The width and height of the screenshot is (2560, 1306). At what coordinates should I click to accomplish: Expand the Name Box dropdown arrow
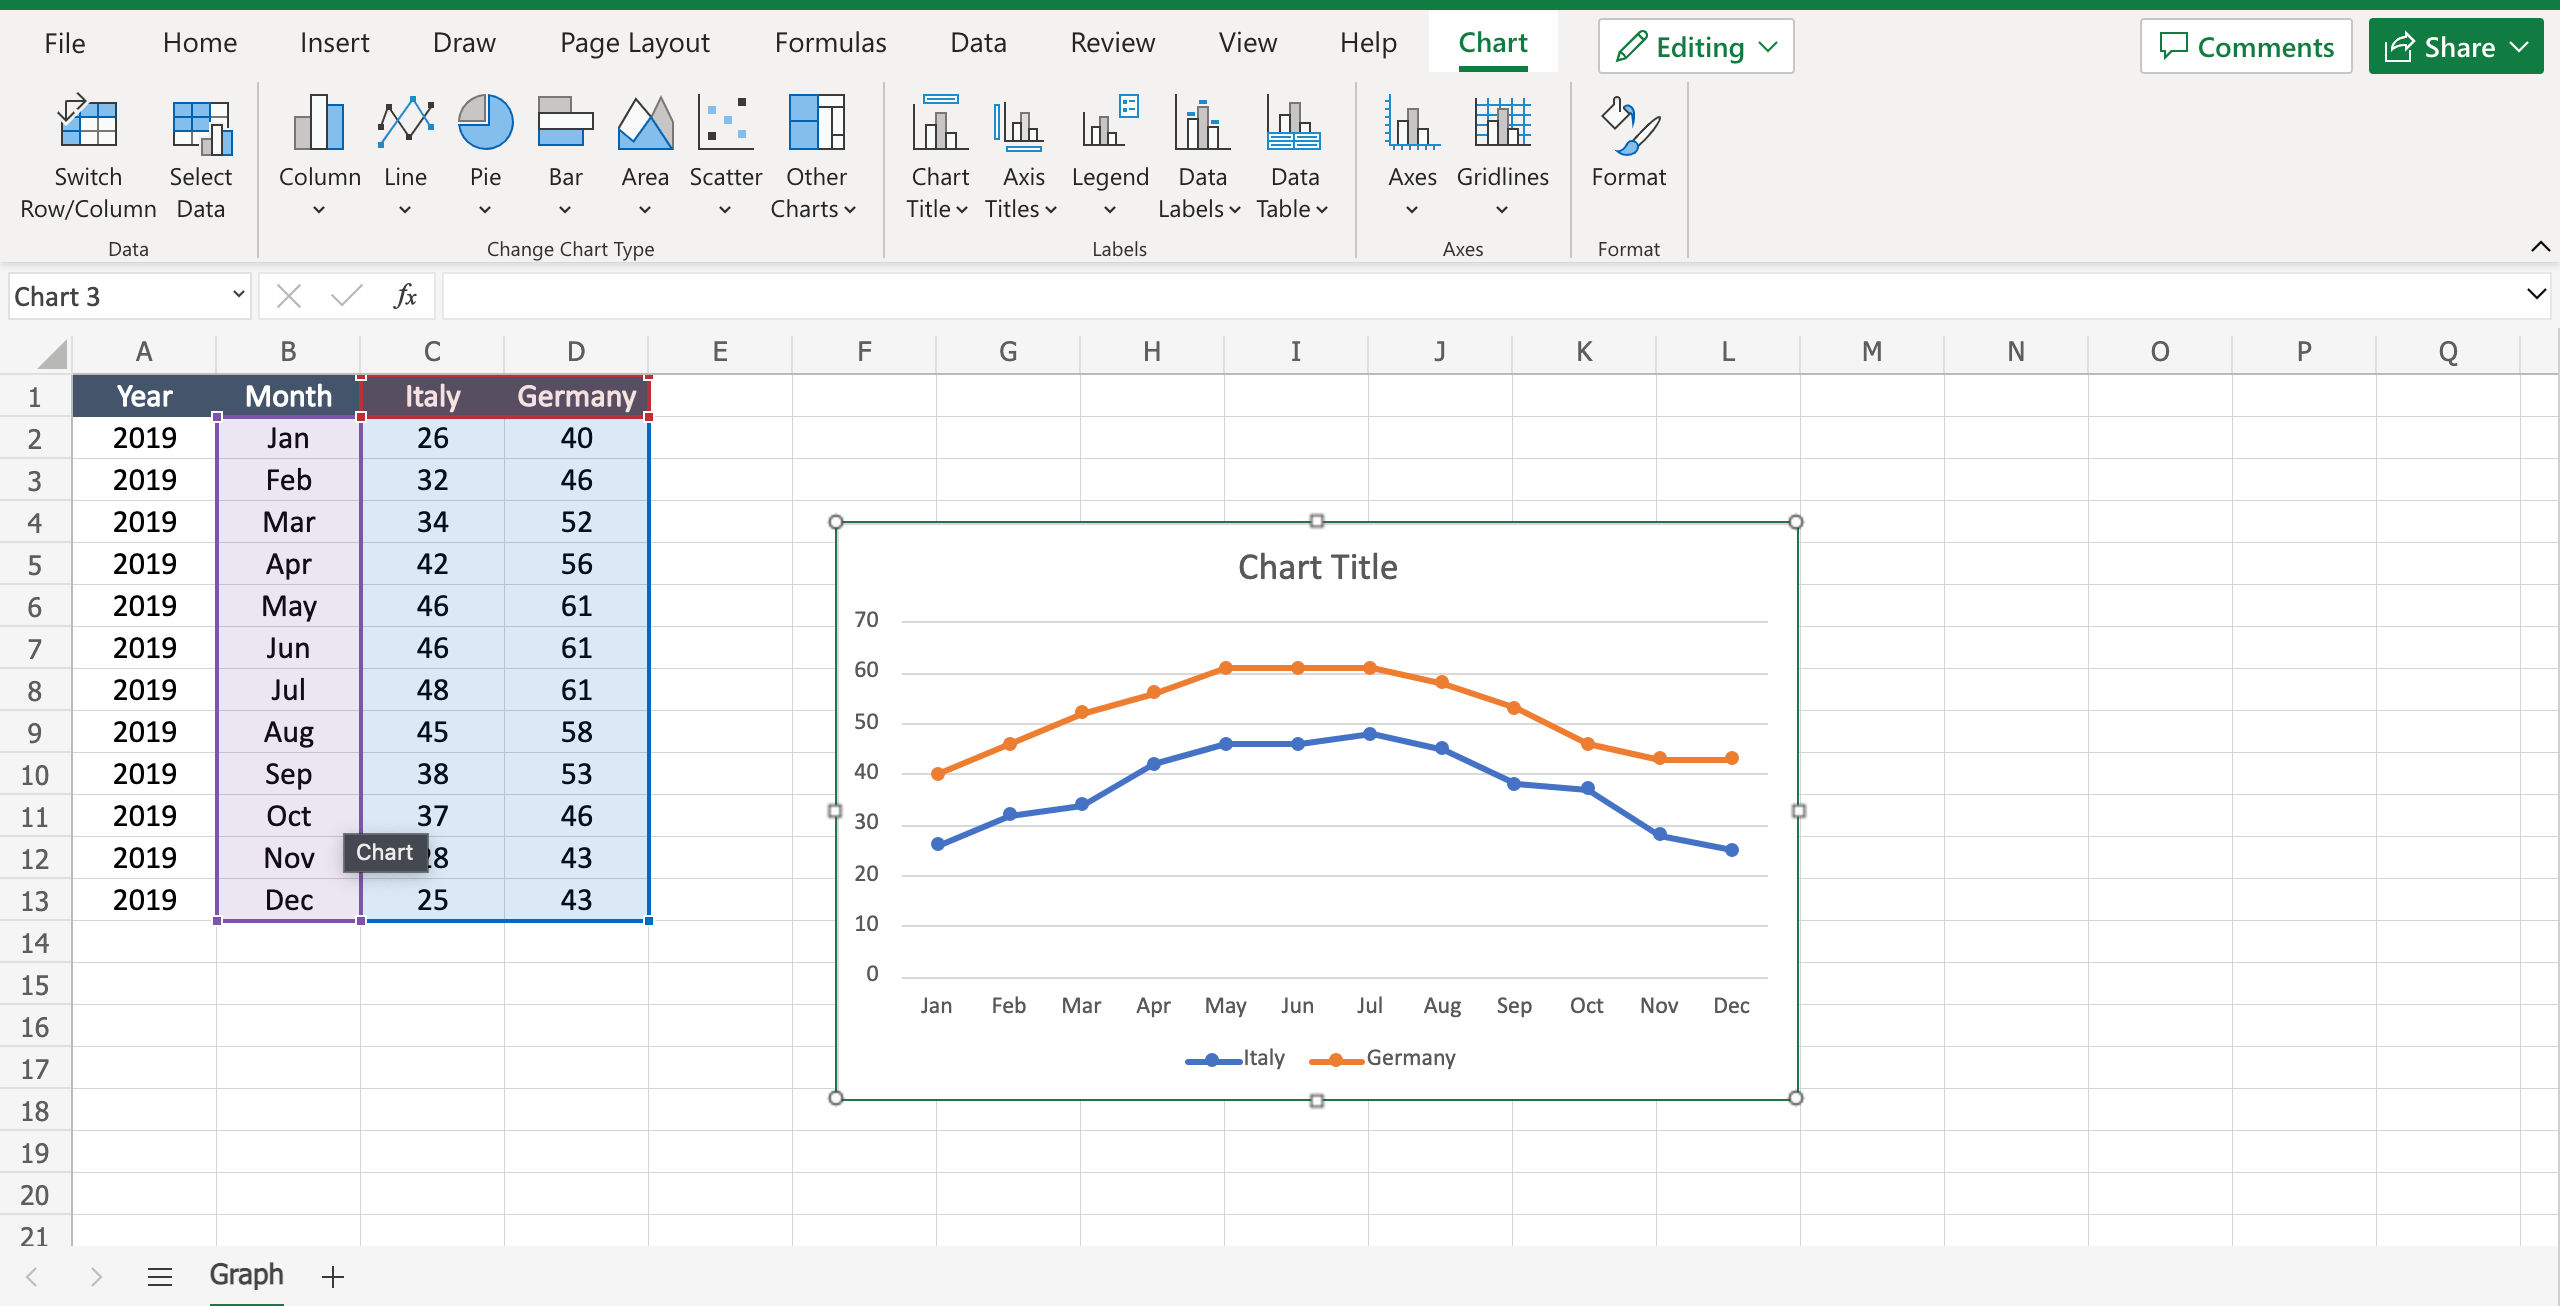[238, 295]
